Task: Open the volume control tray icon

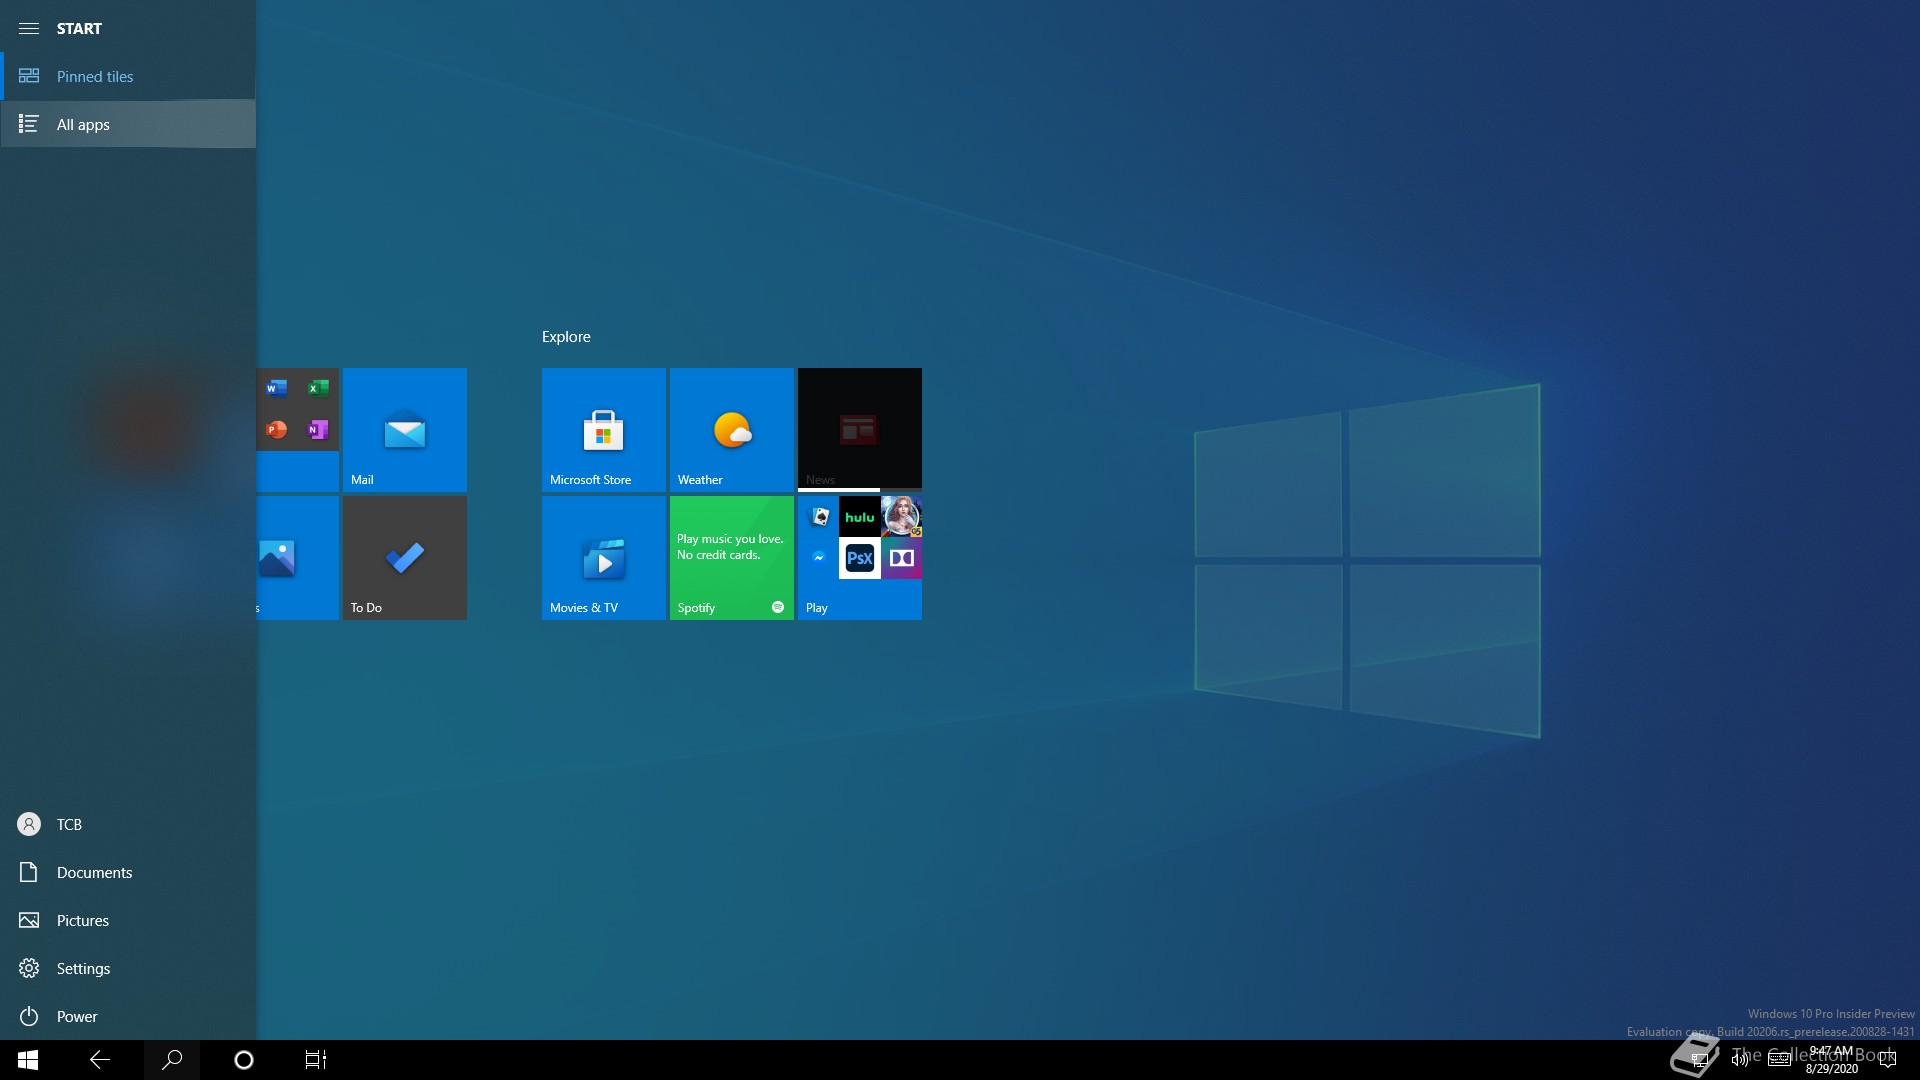Action: click(x=1740, y=1060)
